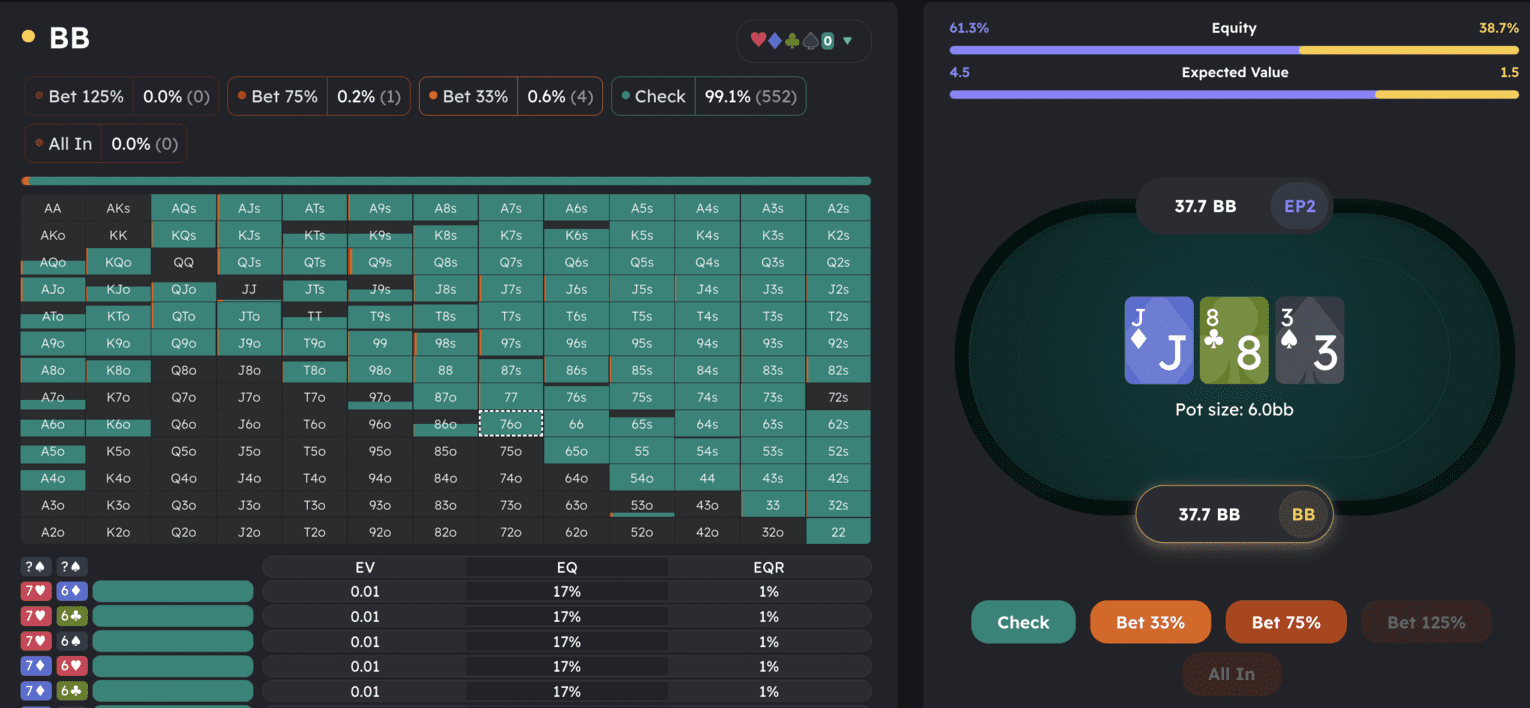Toggle the Bet 33% 0.6% action filter
This screenshot has width=1530, height=708.
coord(510,96)
